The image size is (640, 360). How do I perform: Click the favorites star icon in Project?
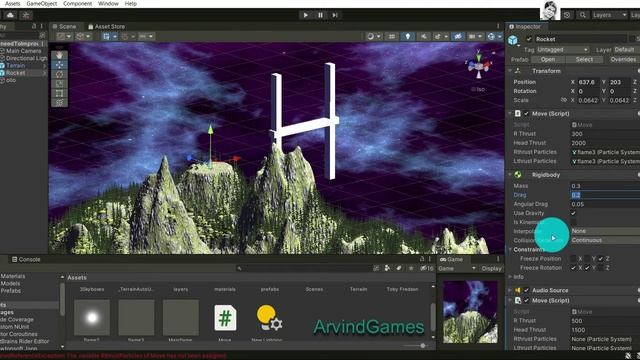click(411, 268)
